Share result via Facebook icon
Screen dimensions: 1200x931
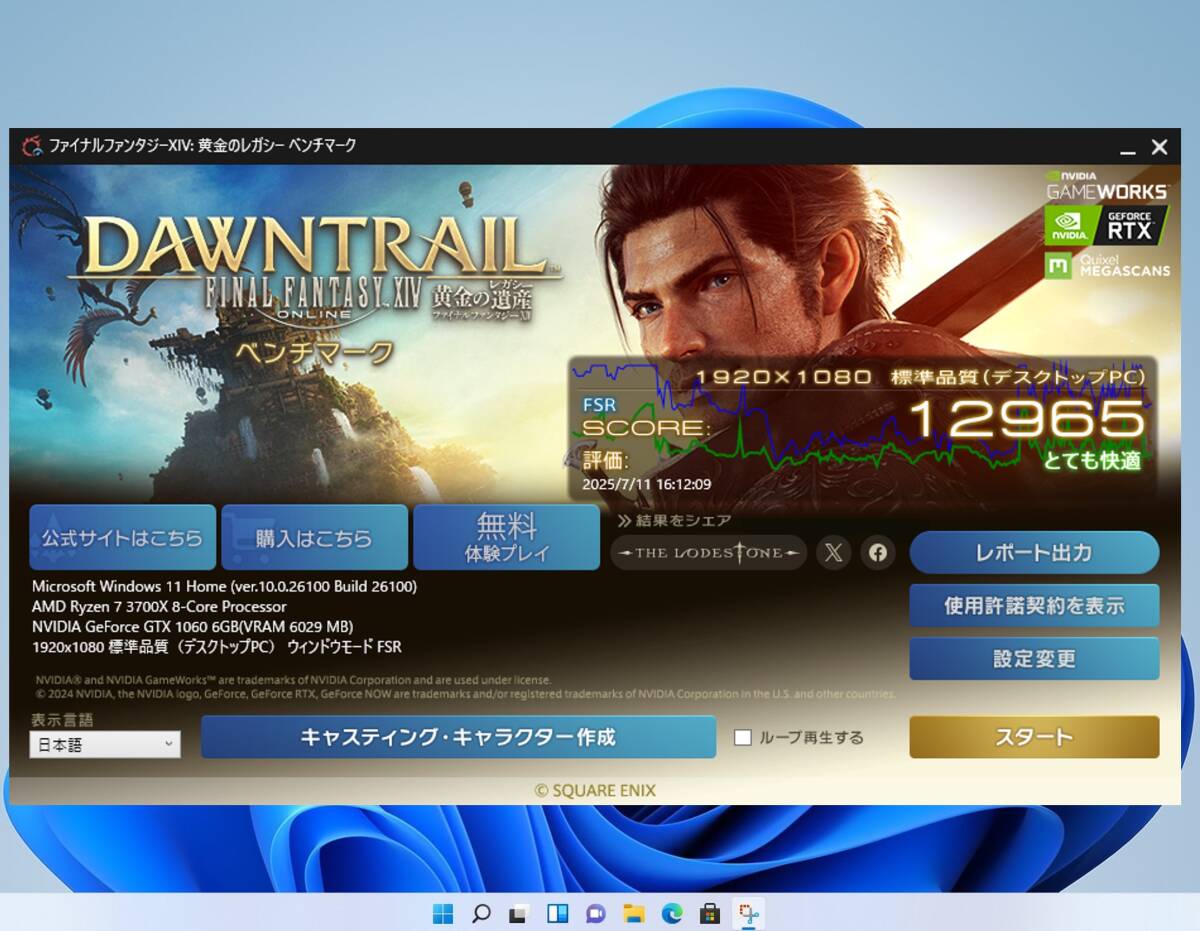[878, 552]
